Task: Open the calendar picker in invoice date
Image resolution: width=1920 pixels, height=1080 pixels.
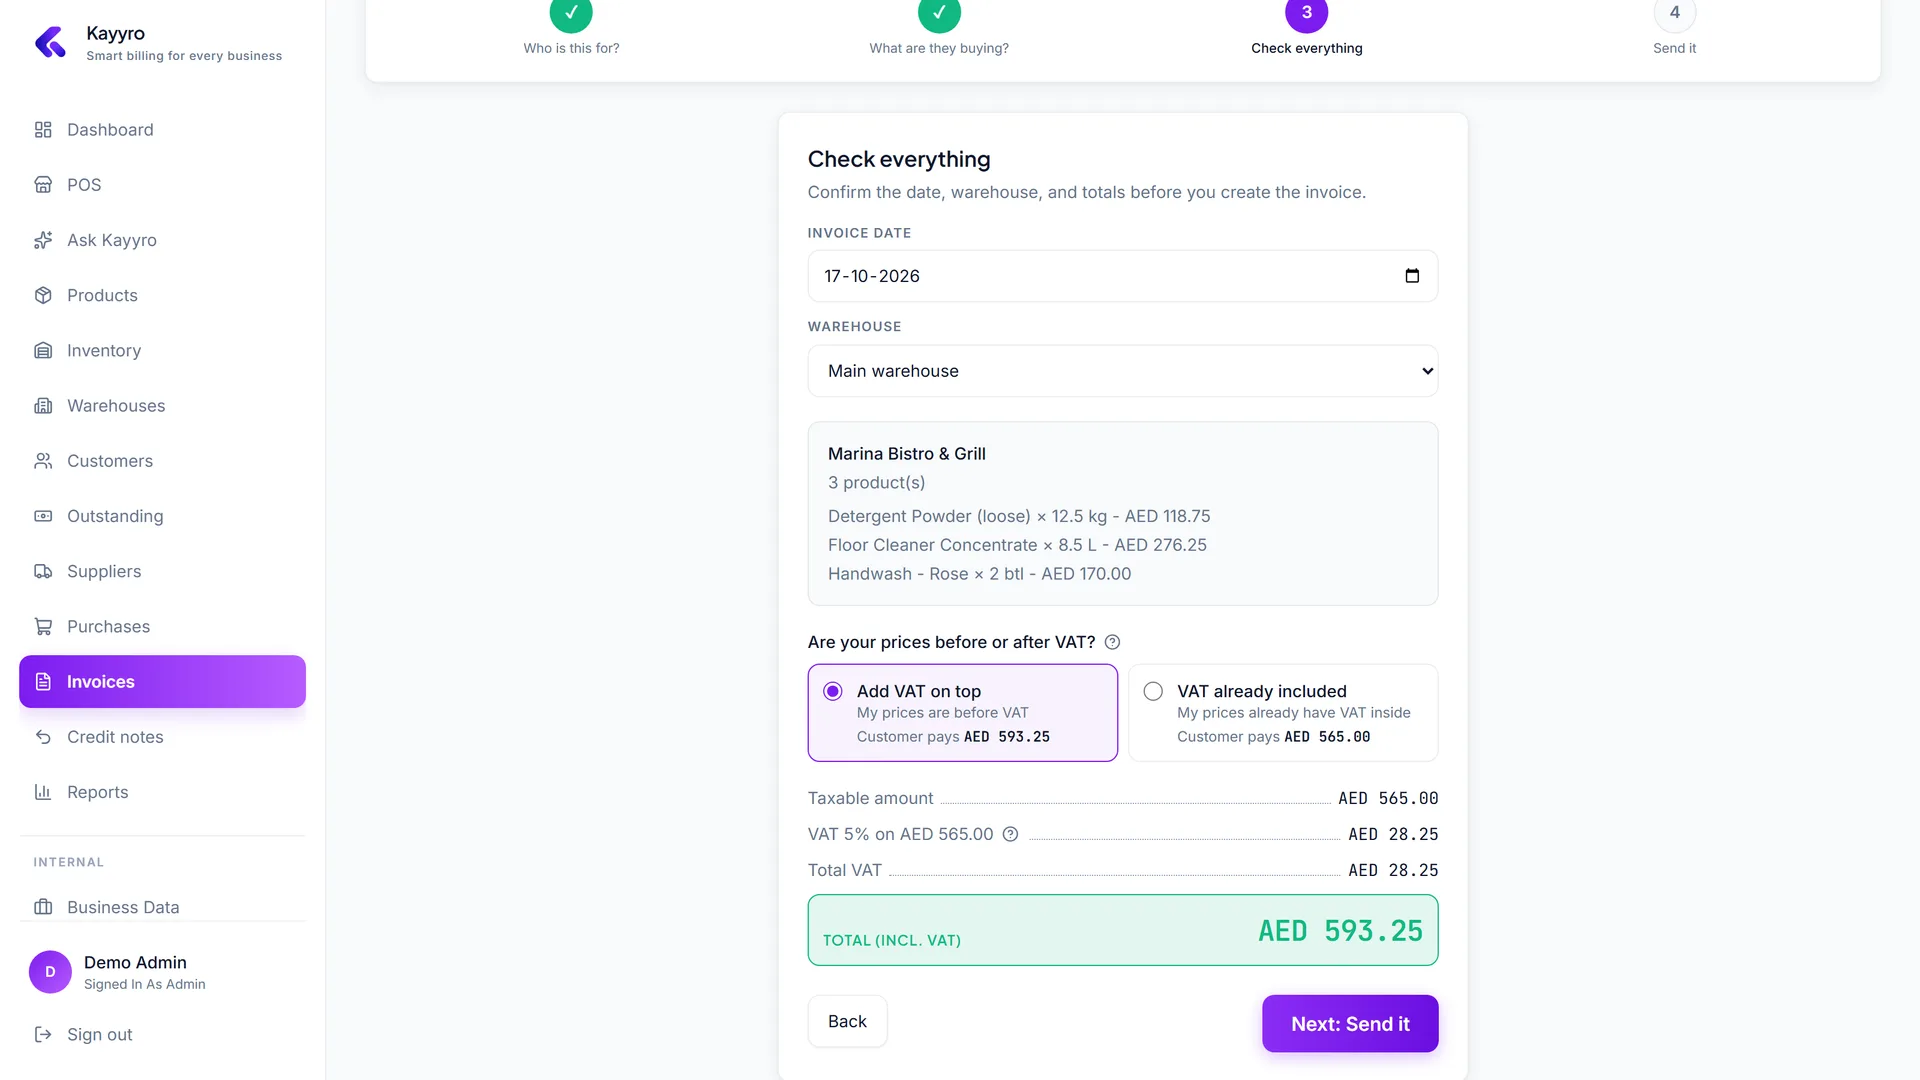Action: (1412, 276)
